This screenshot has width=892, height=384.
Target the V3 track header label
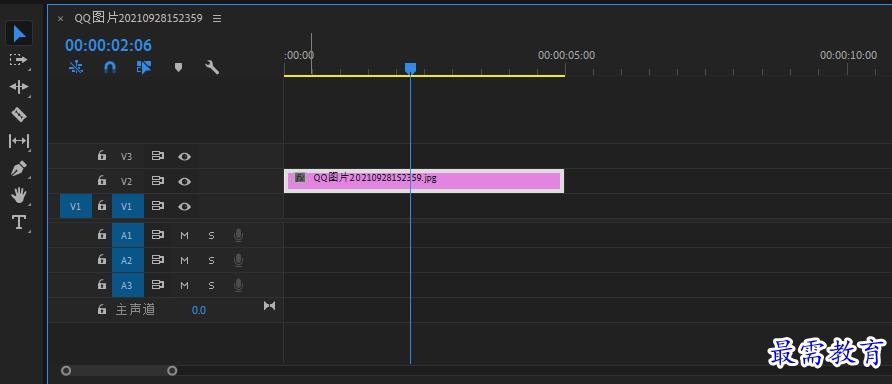[126, 156]
